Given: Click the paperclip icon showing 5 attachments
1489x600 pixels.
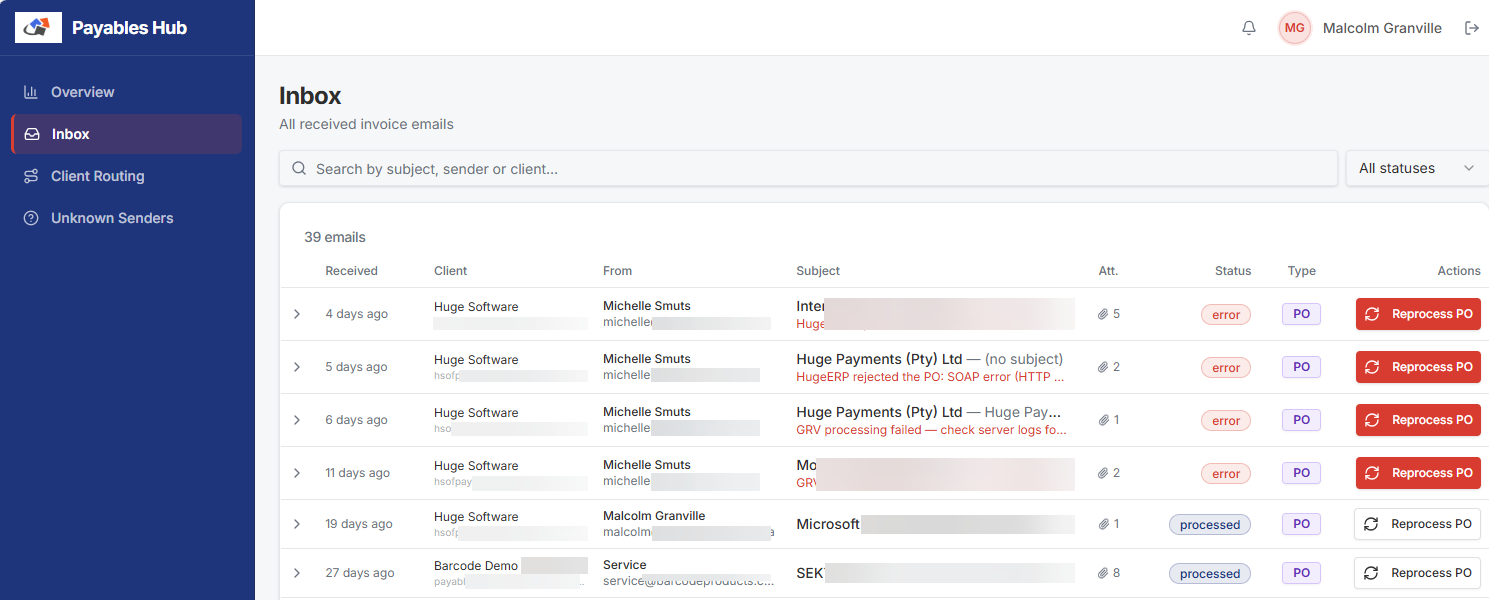Looking at the screenshot, I should pyautogui.click(x=1103, y=314).
